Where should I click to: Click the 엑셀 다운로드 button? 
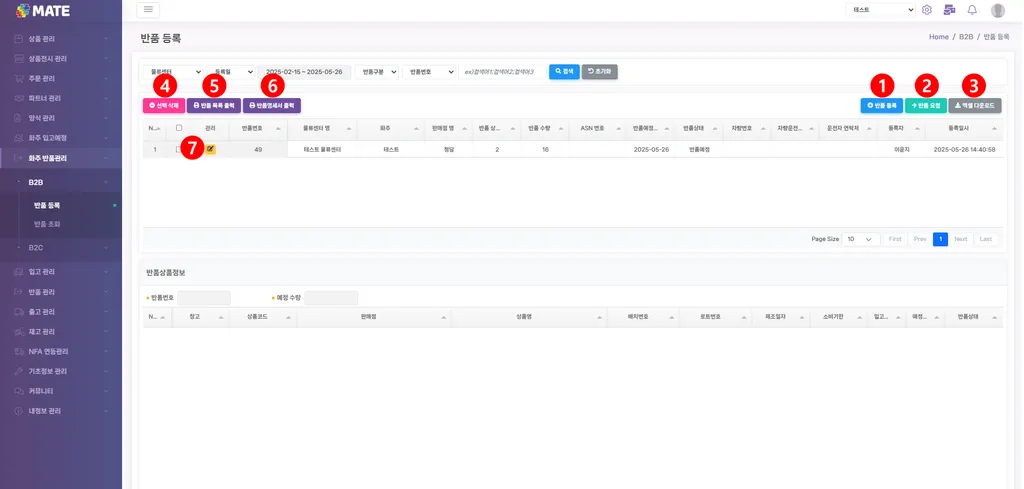[x=974, y=105]
